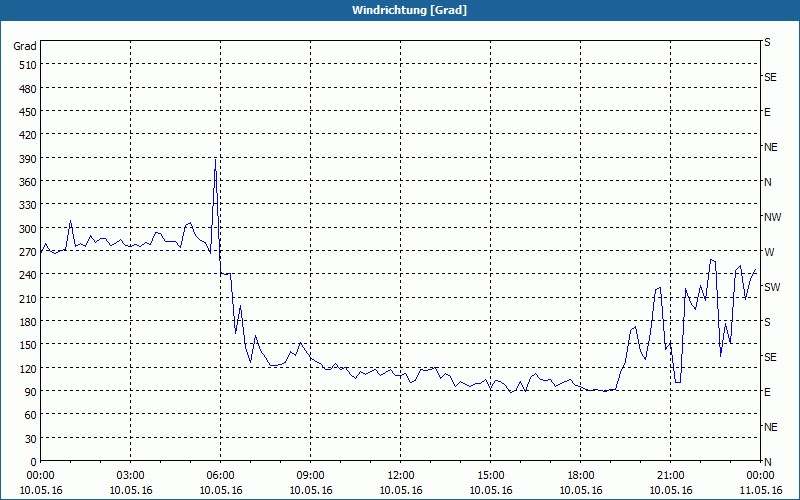Select the 30 degree axis label
The image size is (800, 500).
[x=31, y=439]
